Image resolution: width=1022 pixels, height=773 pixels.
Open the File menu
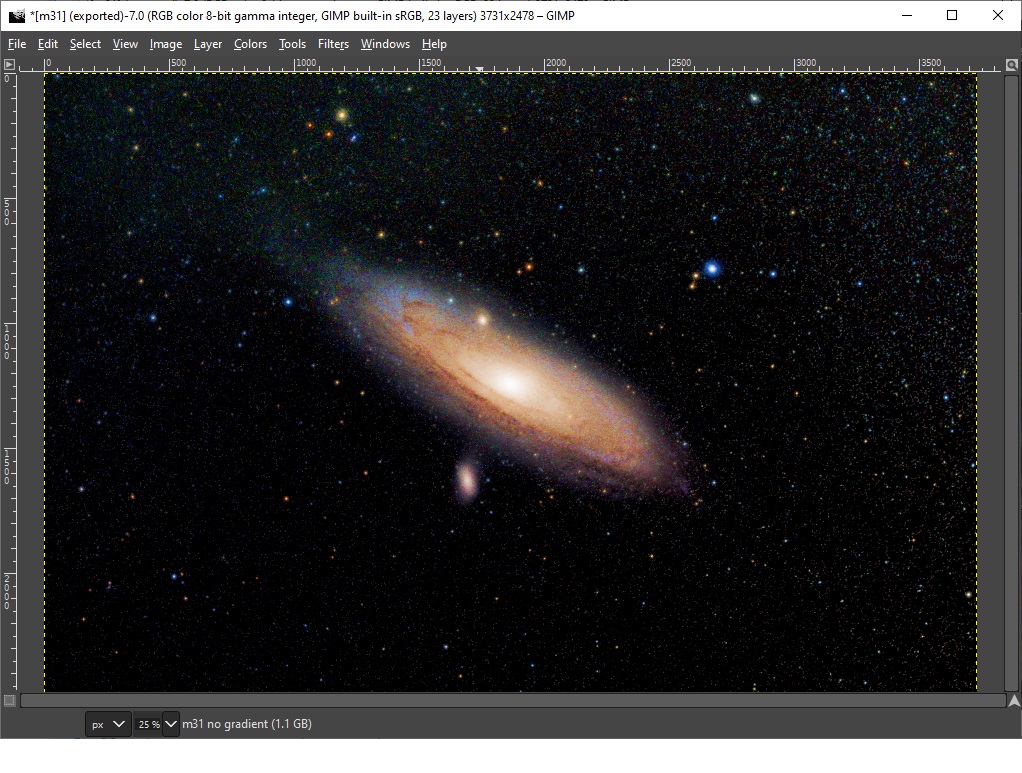coord(17,44)
